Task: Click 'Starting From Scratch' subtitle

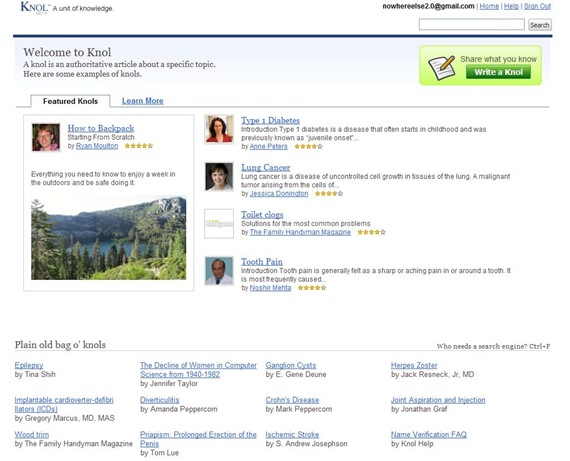Action: [x=101, y=137]
